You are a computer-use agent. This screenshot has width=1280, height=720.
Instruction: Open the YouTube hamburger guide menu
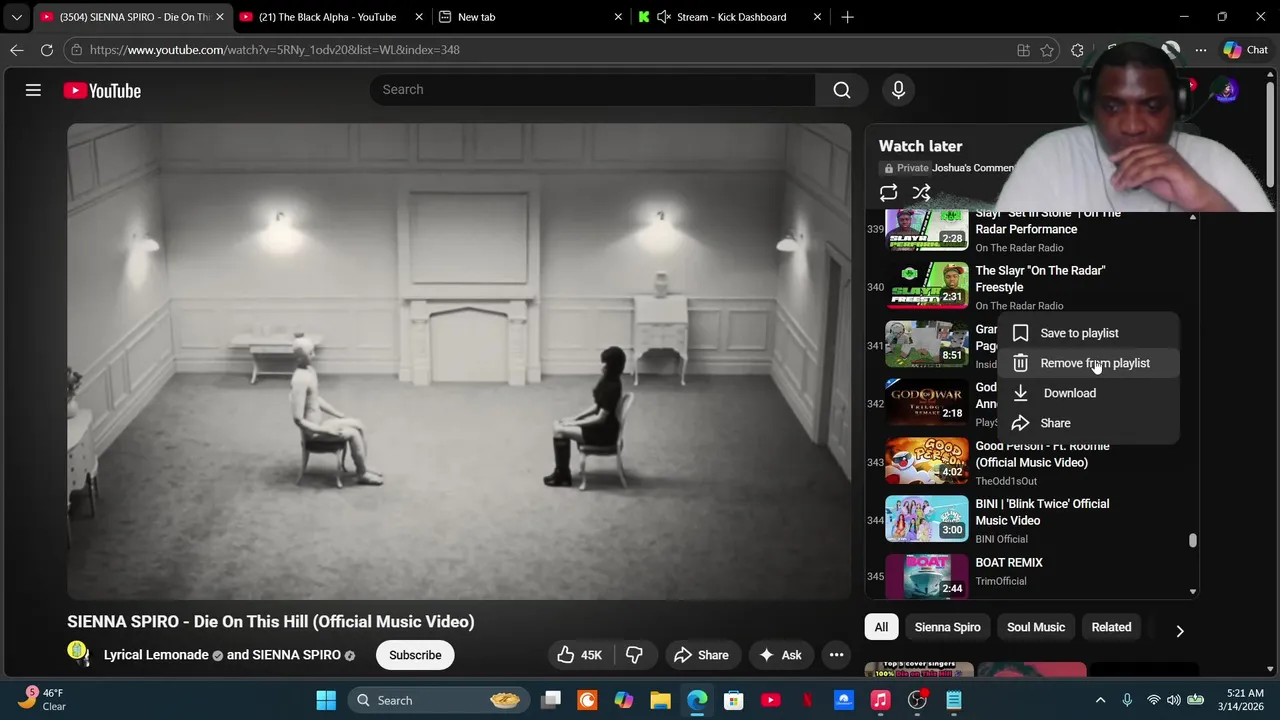click(33, 90)
